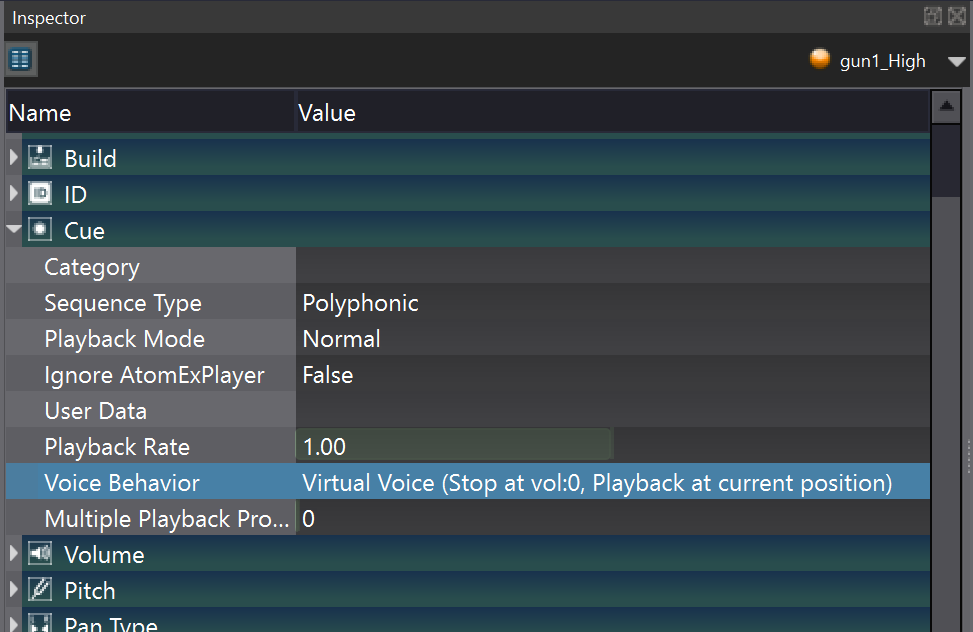Expand the Build section
The image size is (973, 632).
click(14, 158)
